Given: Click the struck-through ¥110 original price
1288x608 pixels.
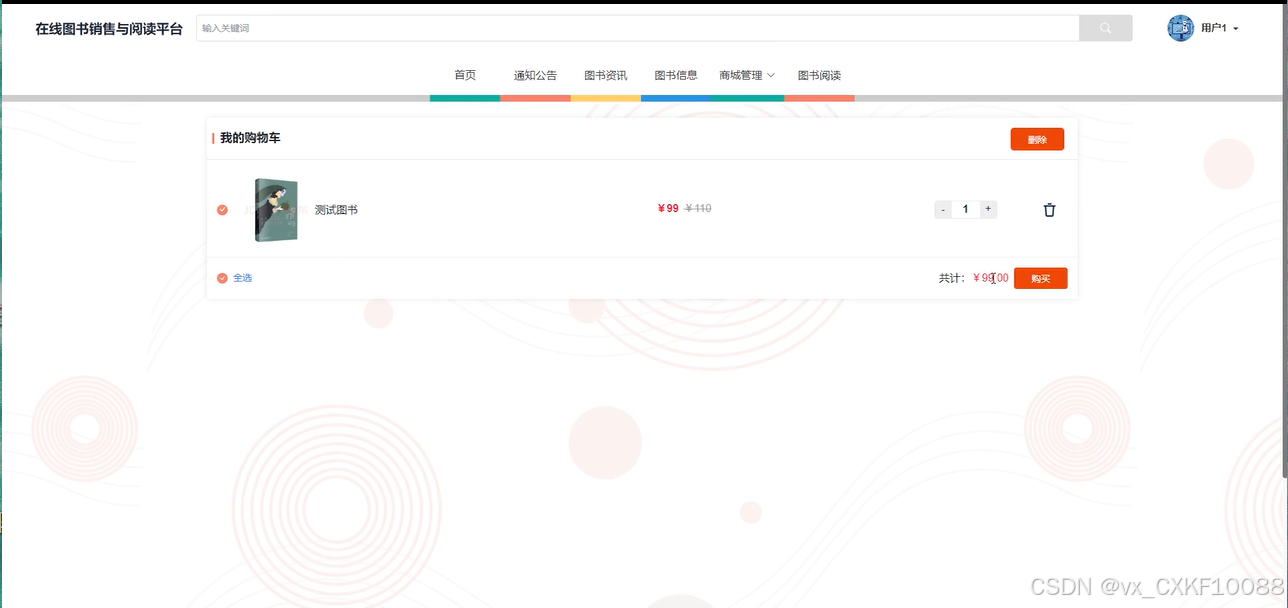Looking at the screenshot, I should (698, 209).
